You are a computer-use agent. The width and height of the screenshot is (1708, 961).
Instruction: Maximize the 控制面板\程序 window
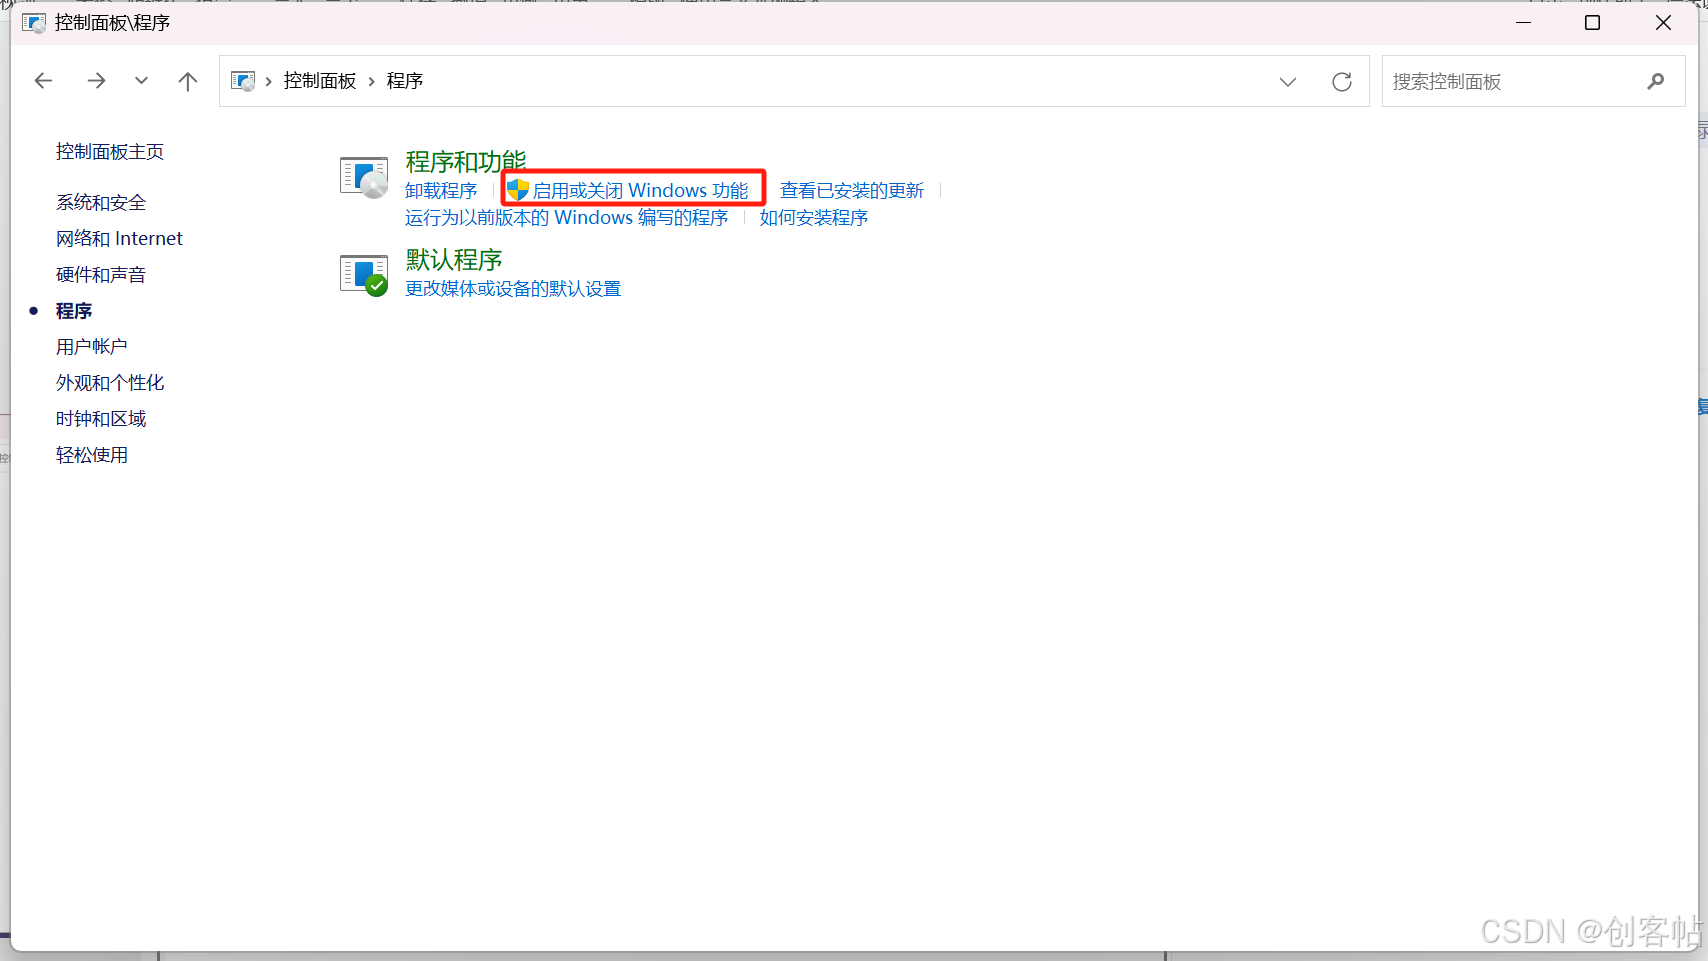coord(1593,23)
